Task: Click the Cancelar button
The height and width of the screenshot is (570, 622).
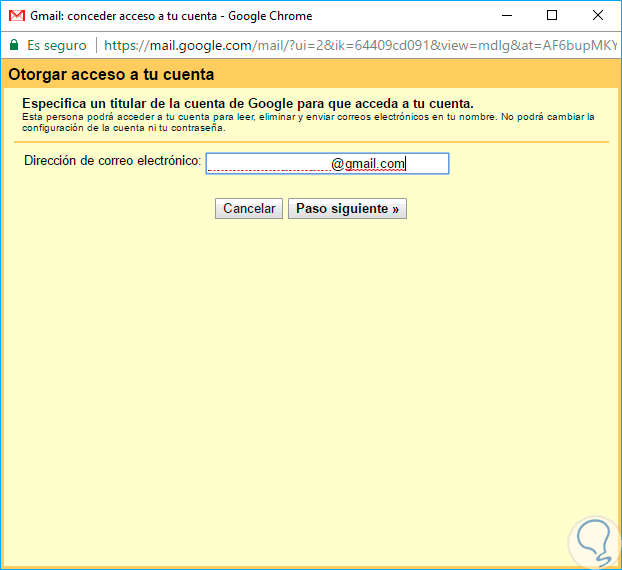Action: coord(249,208)
